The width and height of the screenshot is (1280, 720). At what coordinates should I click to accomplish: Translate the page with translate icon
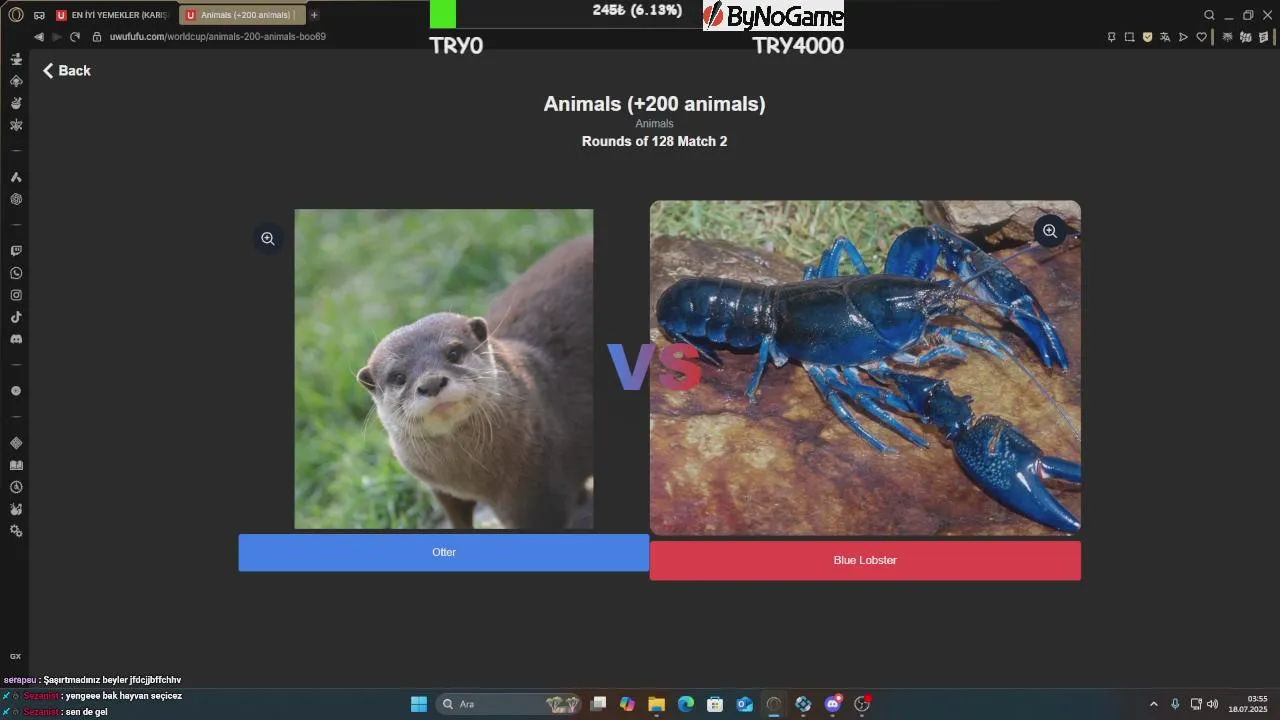click(x=1165, y=37)
